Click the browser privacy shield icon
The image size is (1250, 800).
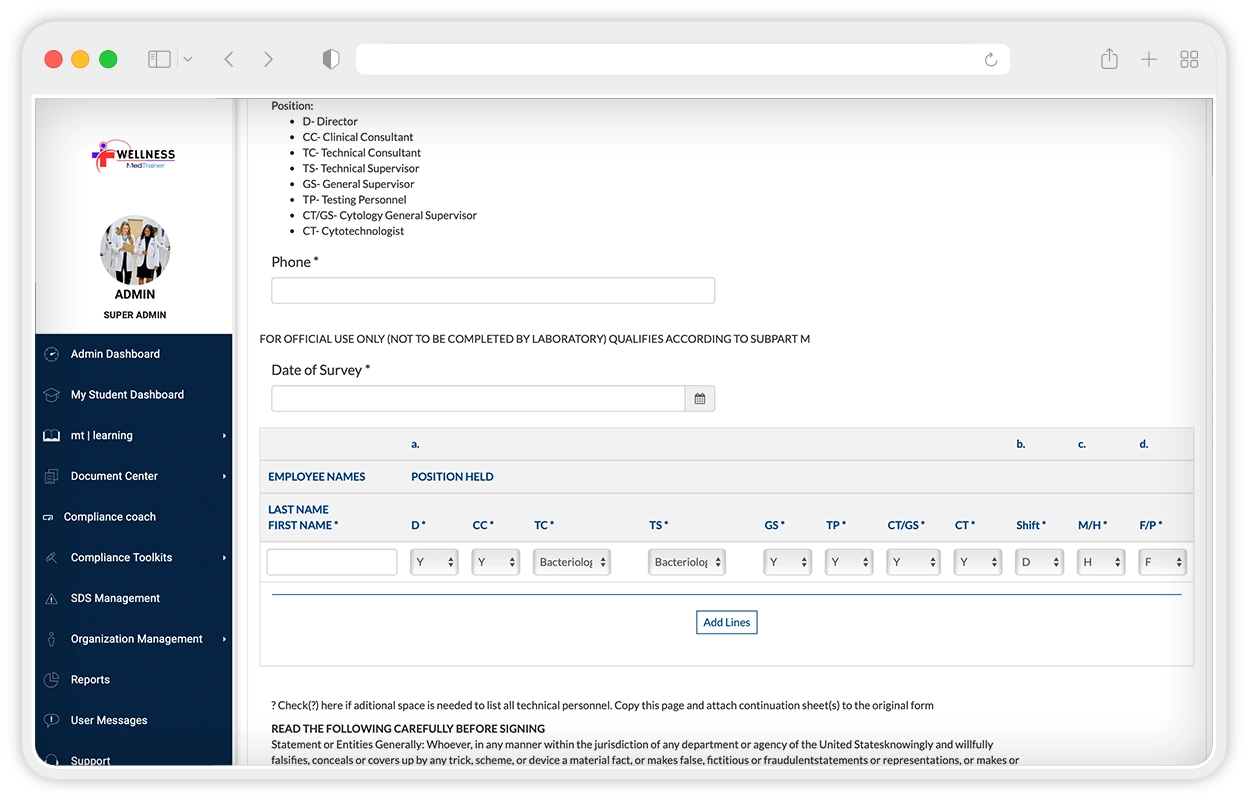tap(331, 60)
